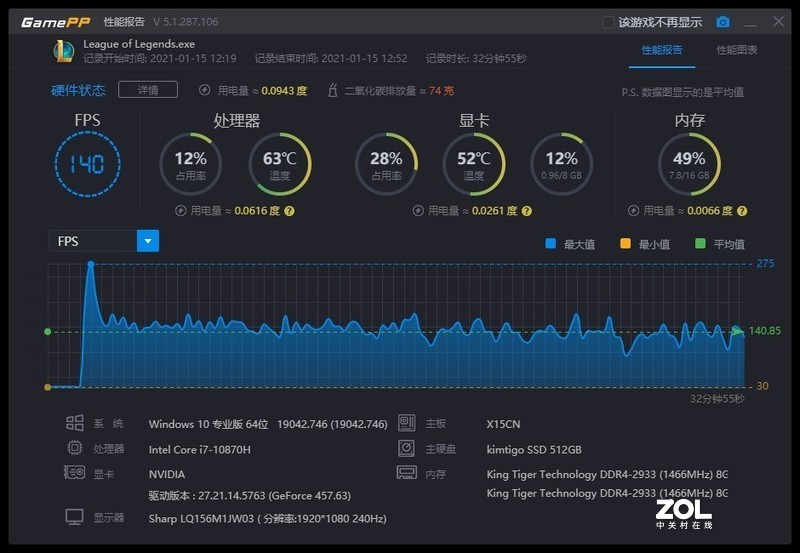Click the memory module icon near King Tiger

pos(407,472)
